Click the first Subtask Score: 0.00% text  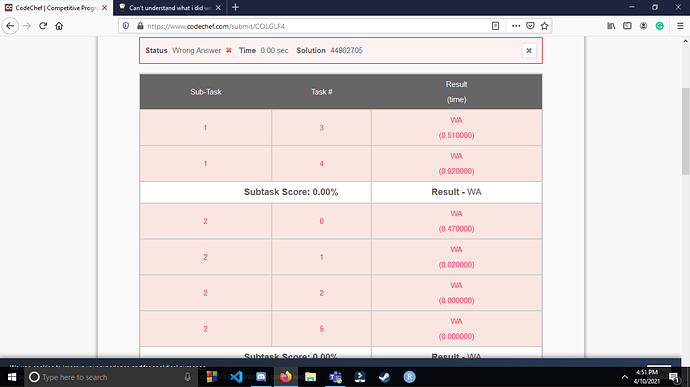(x=291, y=192)
